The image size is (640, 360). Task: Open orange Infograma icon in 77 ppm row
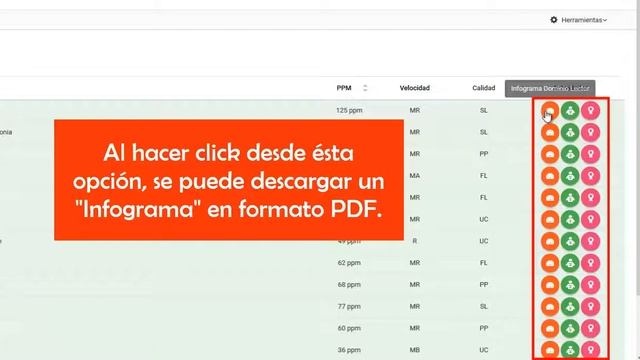coord(550,307)
